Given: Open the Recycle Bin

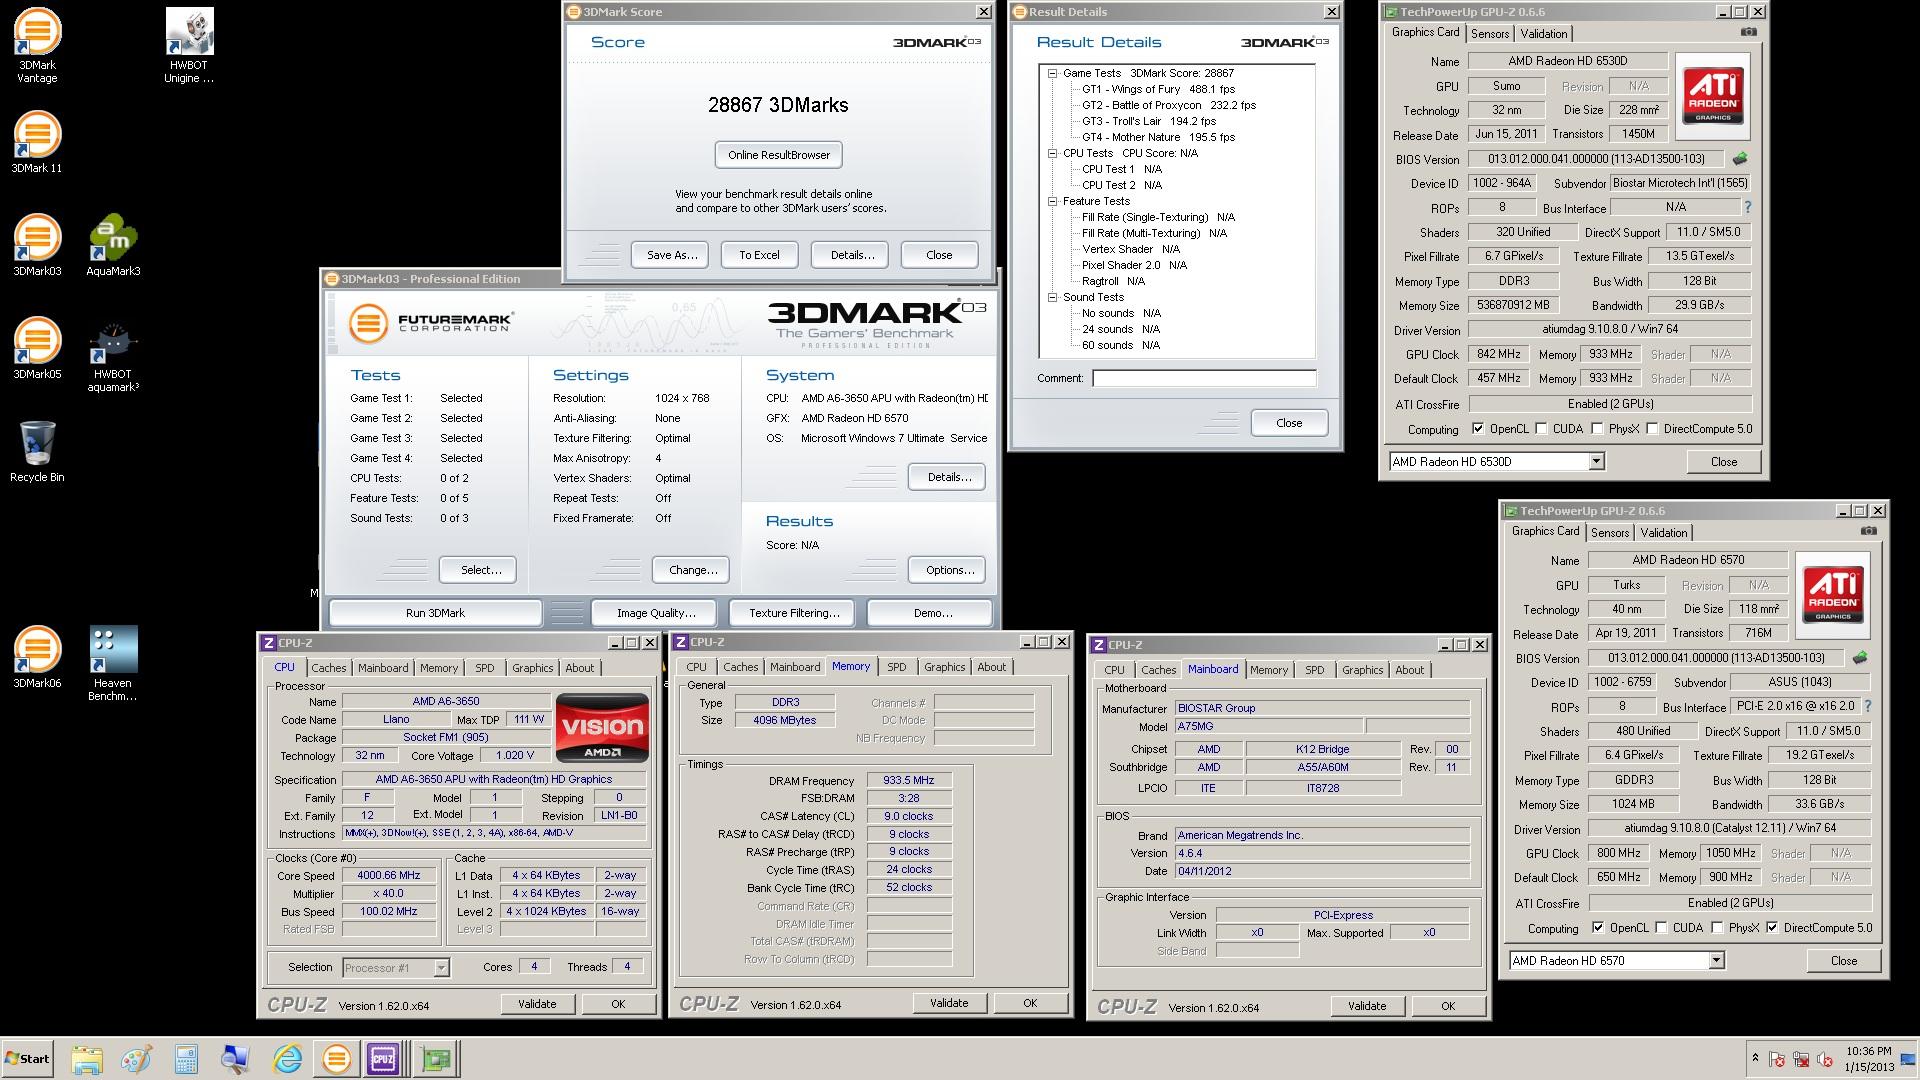Looking at the screenshot, I should tap(37, 451).
